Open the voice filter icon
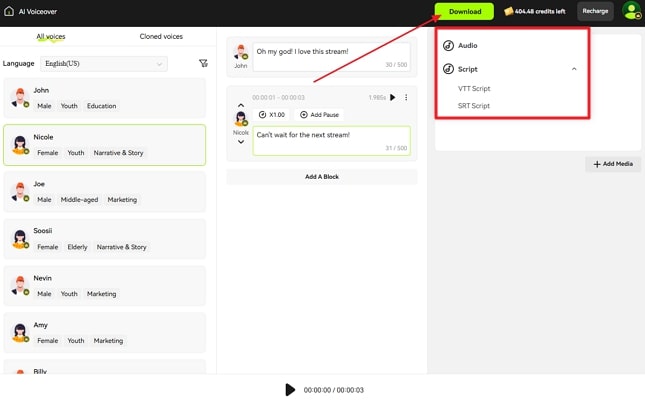This screenshot has height=400, width=645. click(203, 63)
